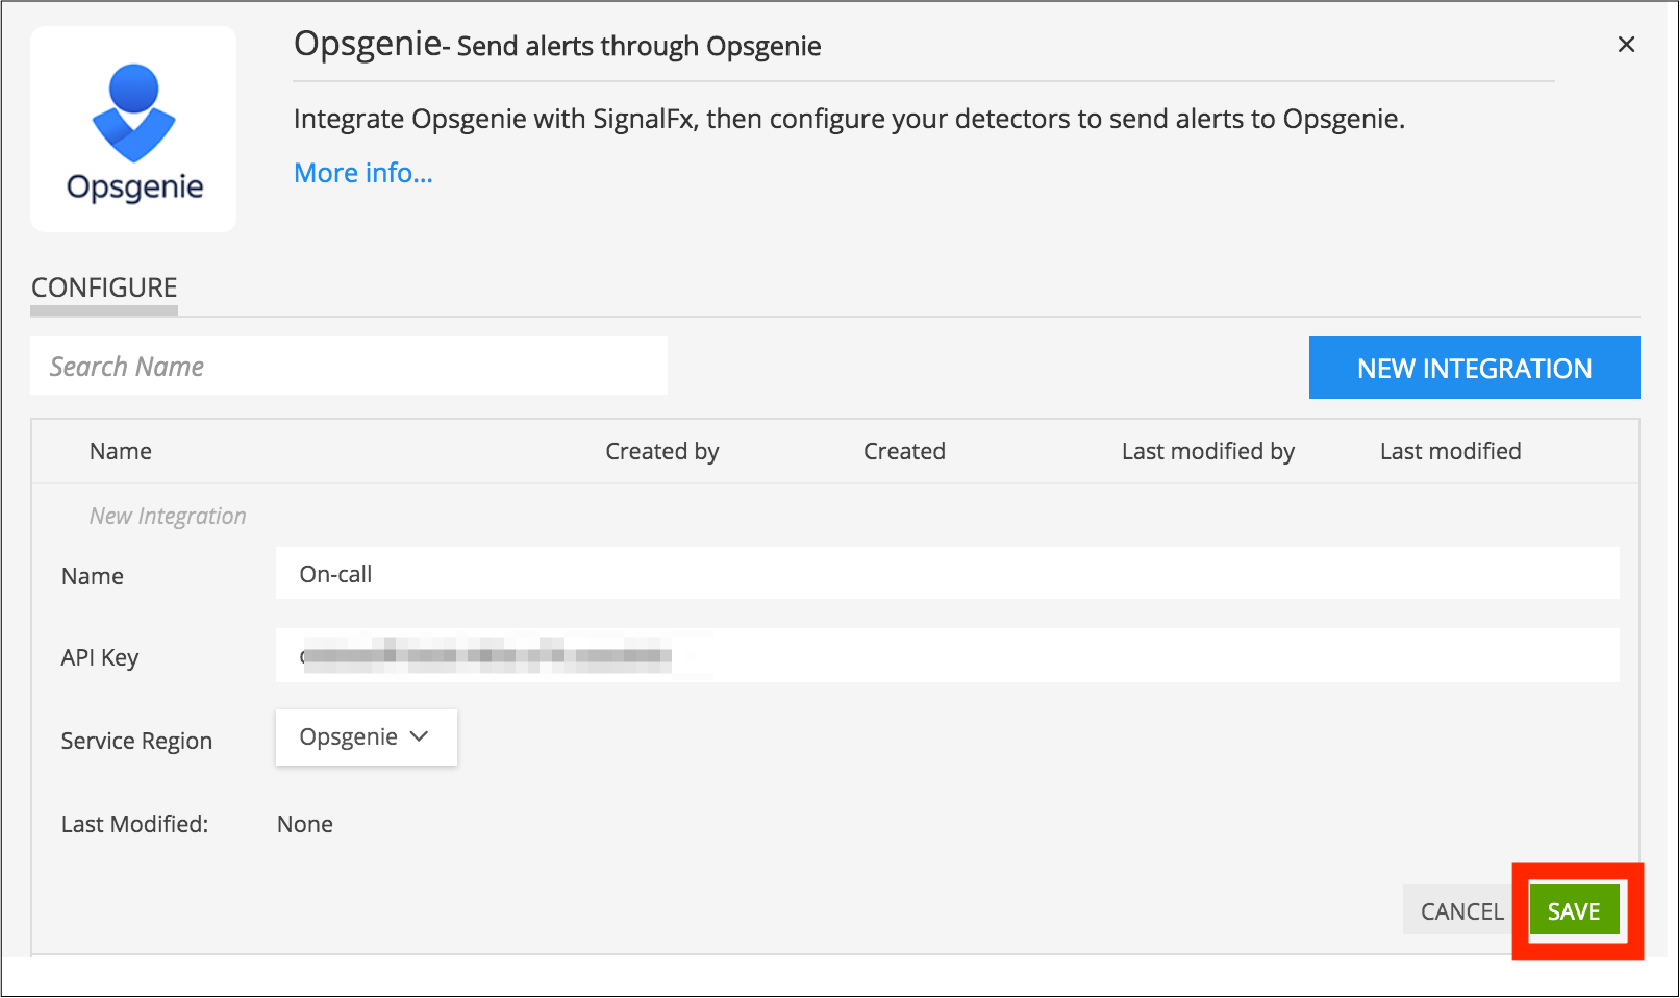Click the integration description sentence
The width and height of the screenshot is (1680, 998).
click(849, 119)
